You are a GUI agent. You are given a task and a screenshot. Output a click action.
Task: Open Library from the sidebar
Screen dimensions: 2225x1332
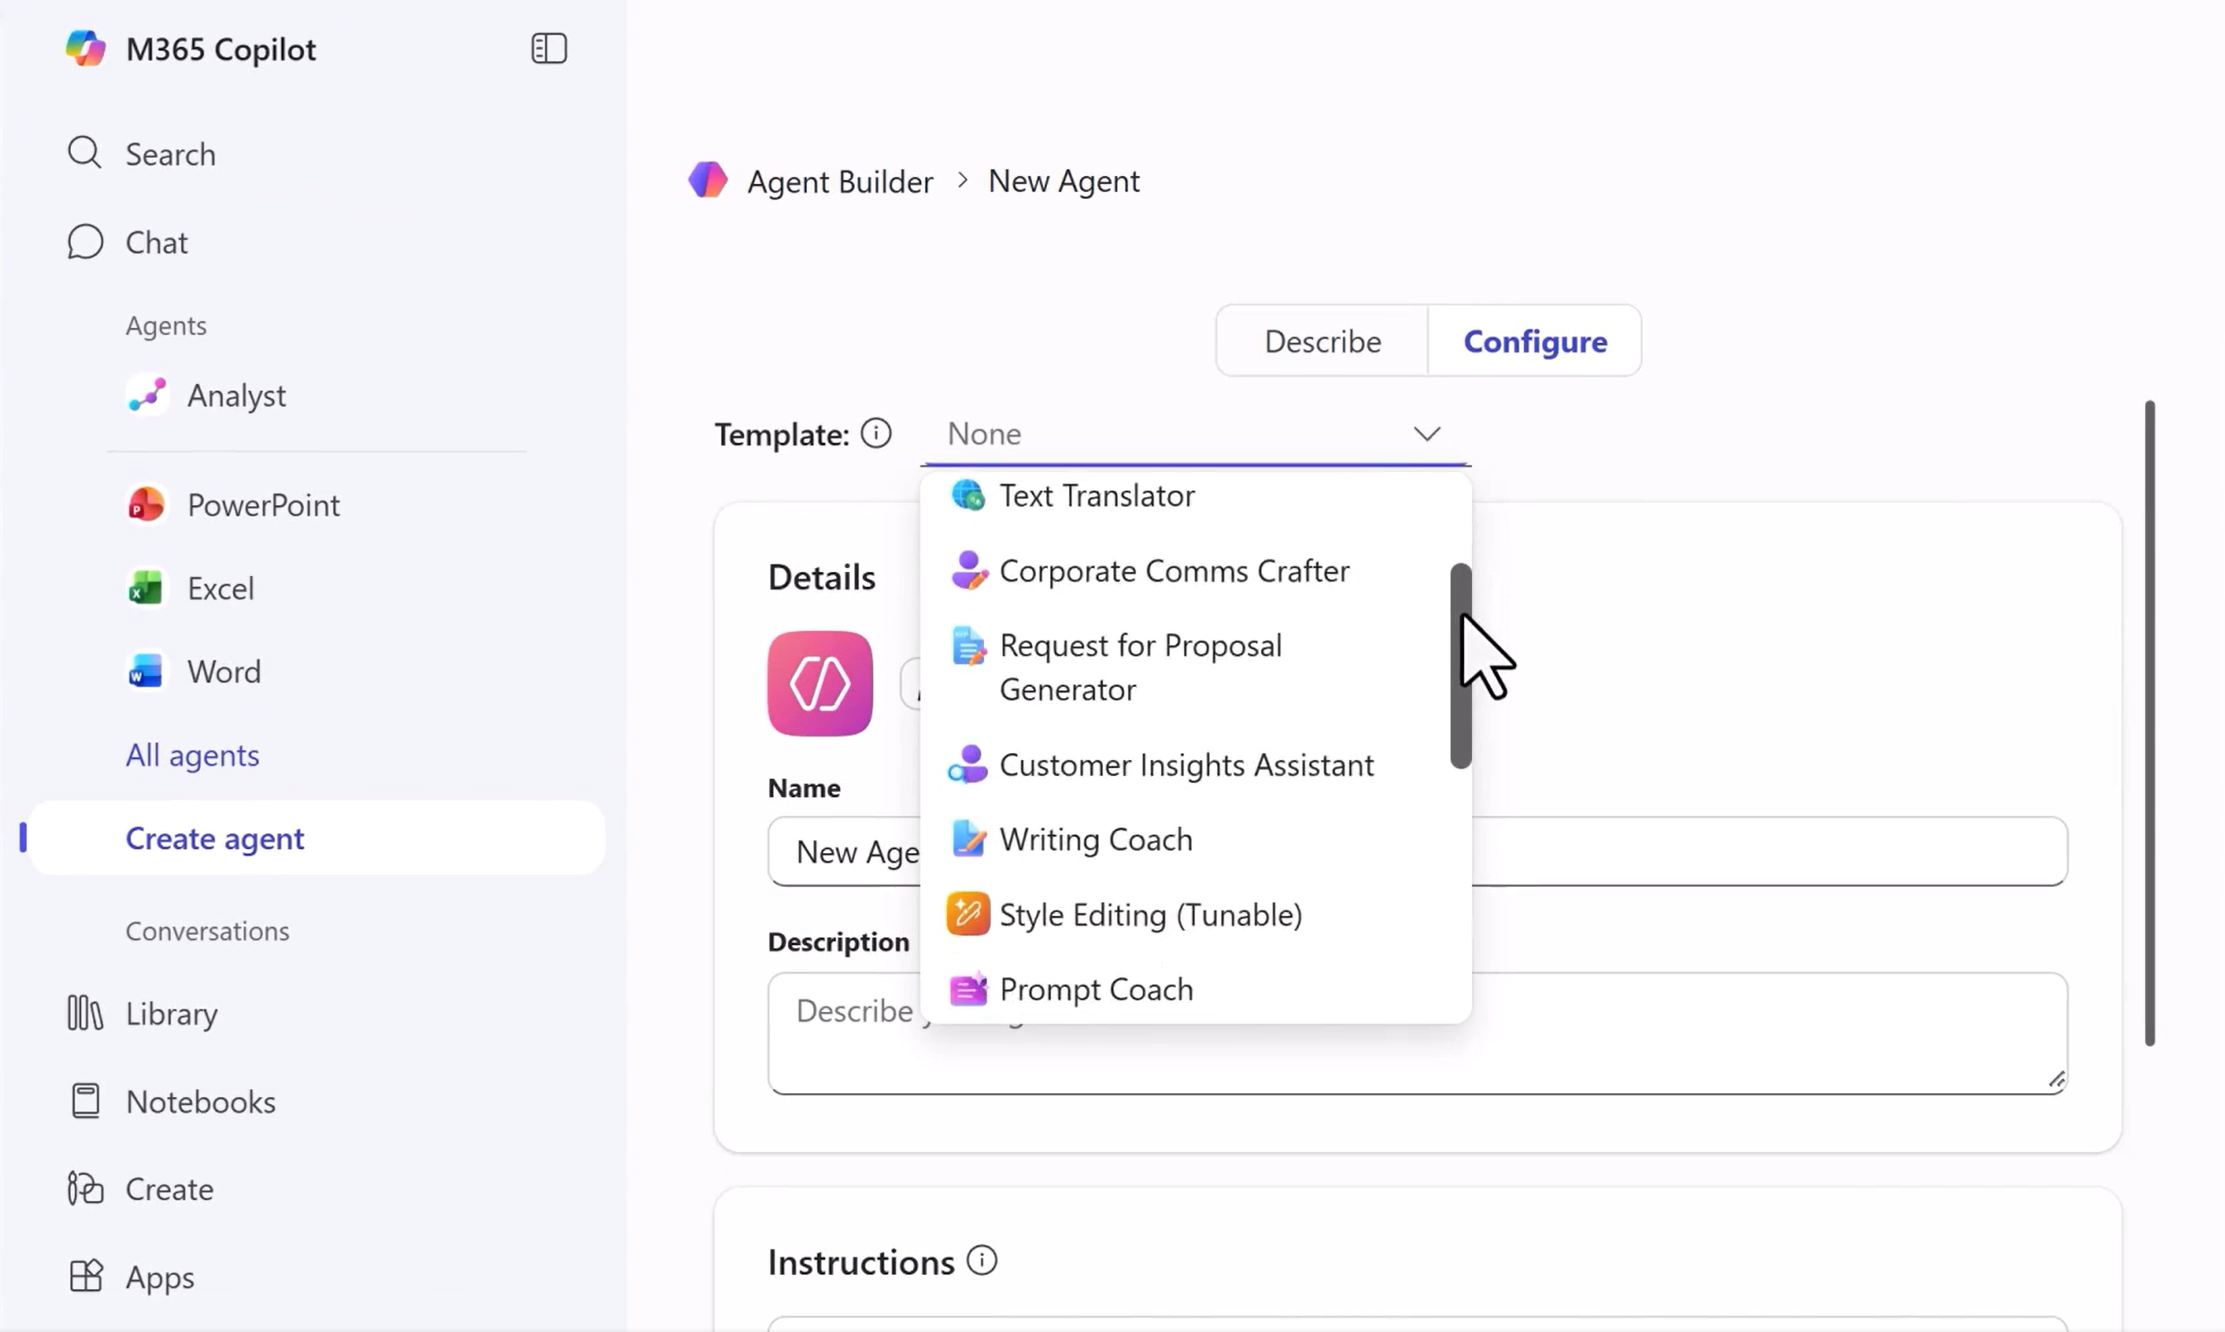tap(171, 1013)
